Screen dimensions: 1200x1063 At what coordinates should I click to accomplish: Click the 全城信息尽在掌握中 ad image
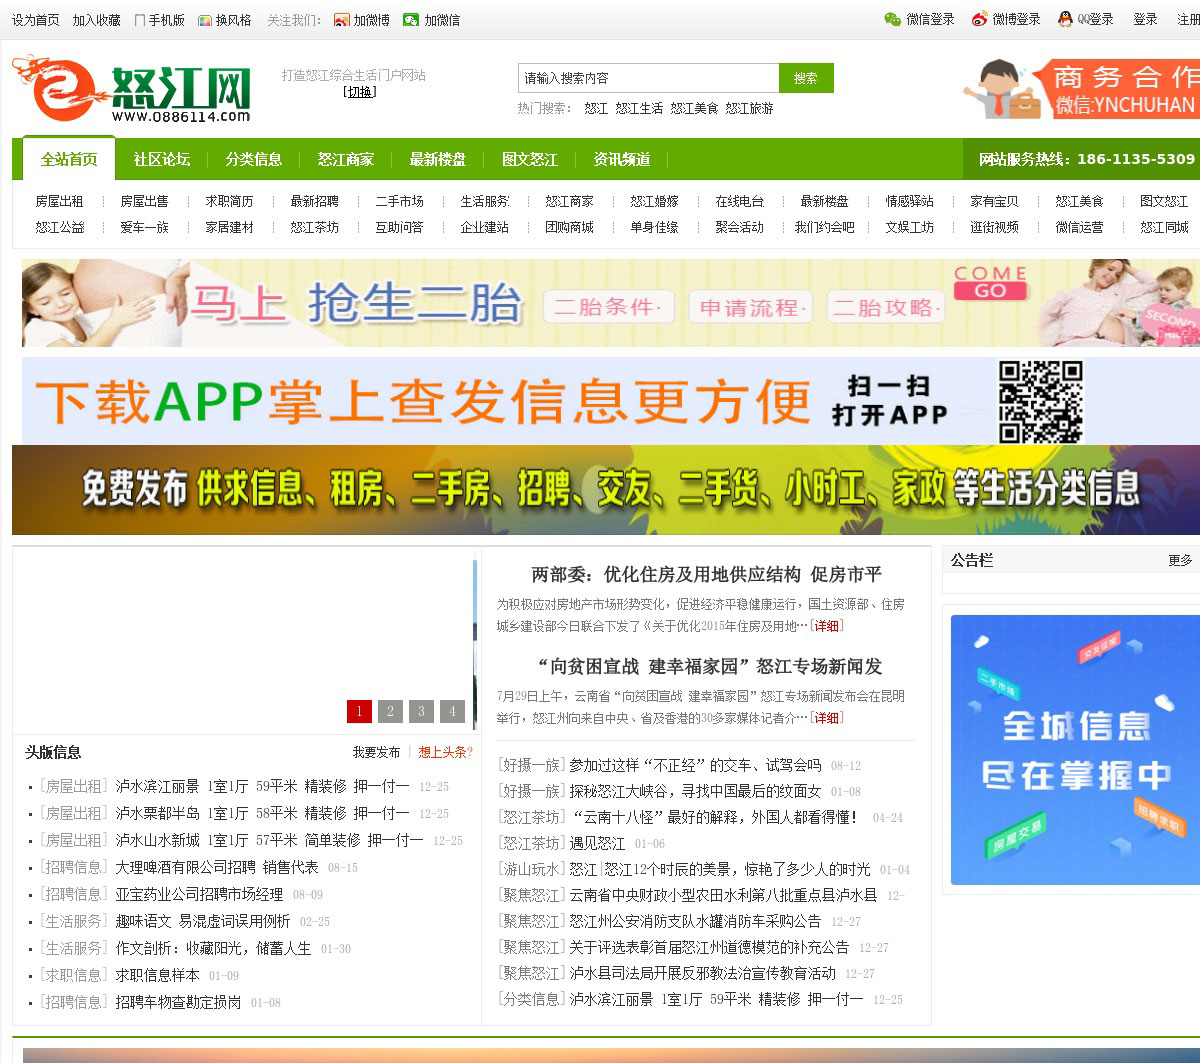(x=1075, y=750)
